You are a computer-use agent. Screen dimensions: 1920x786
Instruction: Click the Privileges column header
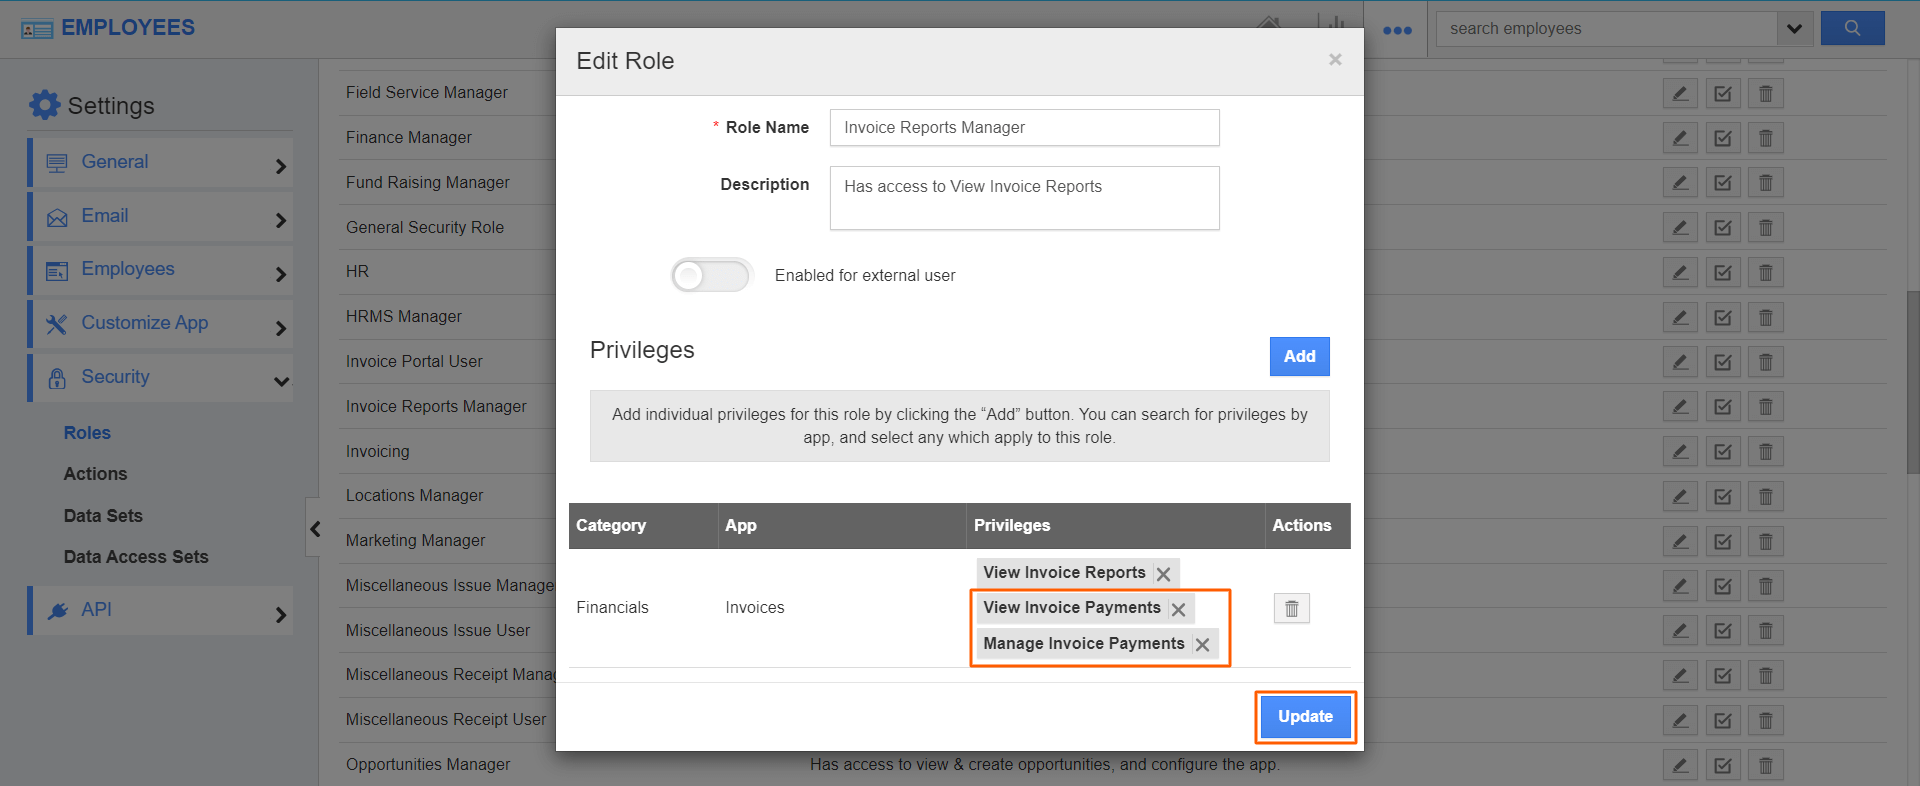coord(1115,526)
